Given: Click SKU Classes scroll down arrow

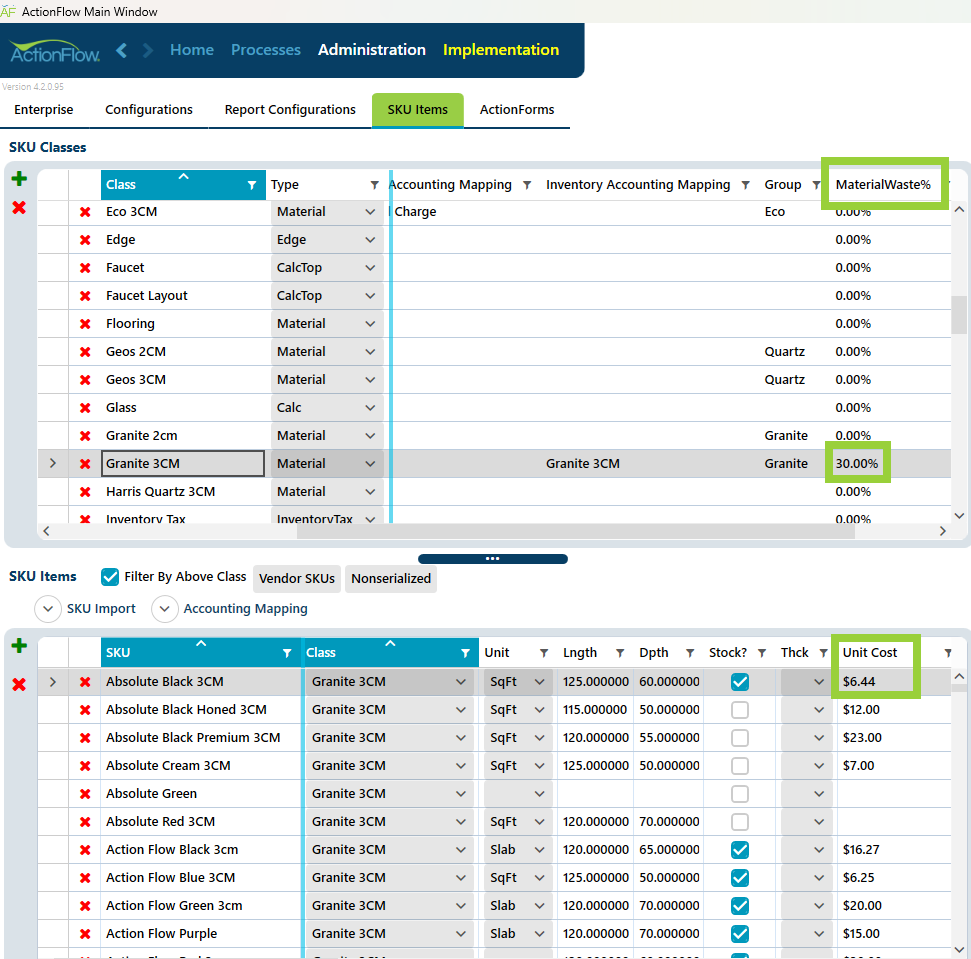Looking at the screenshot, I should point(959,516).
